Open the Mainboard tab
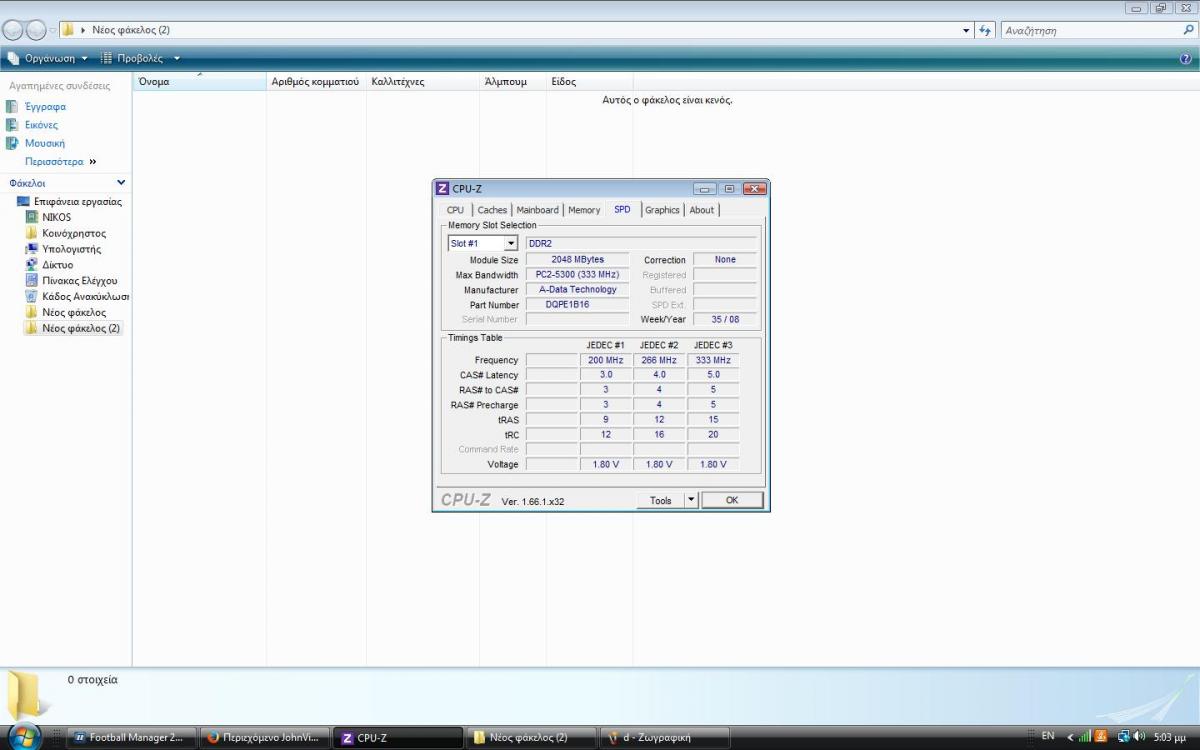 (x=537, y=210)
